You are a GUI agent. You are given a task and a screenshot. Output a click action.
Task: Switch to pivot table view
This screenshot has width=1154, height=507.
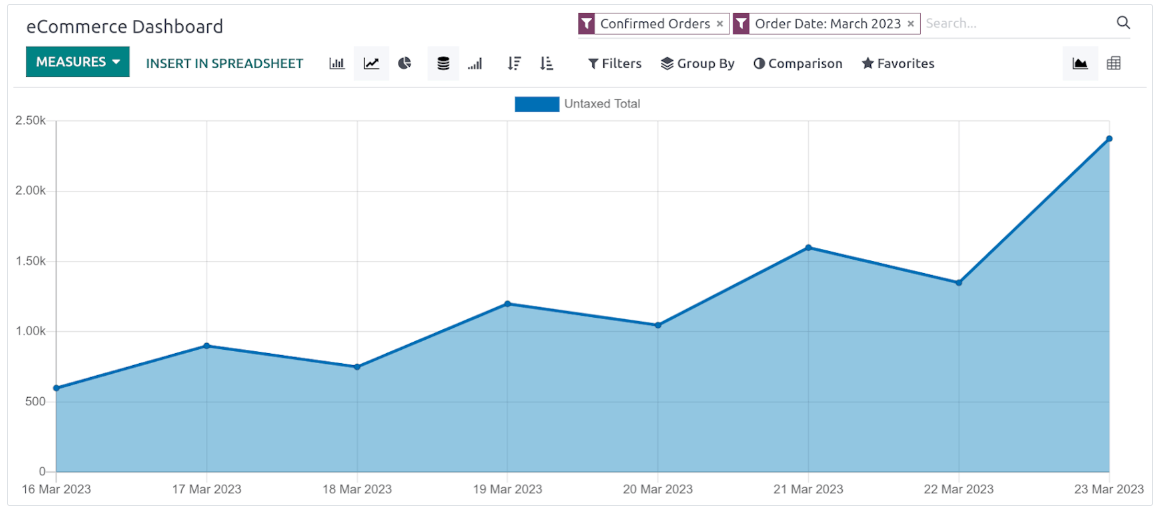[x=1114, y=63]
